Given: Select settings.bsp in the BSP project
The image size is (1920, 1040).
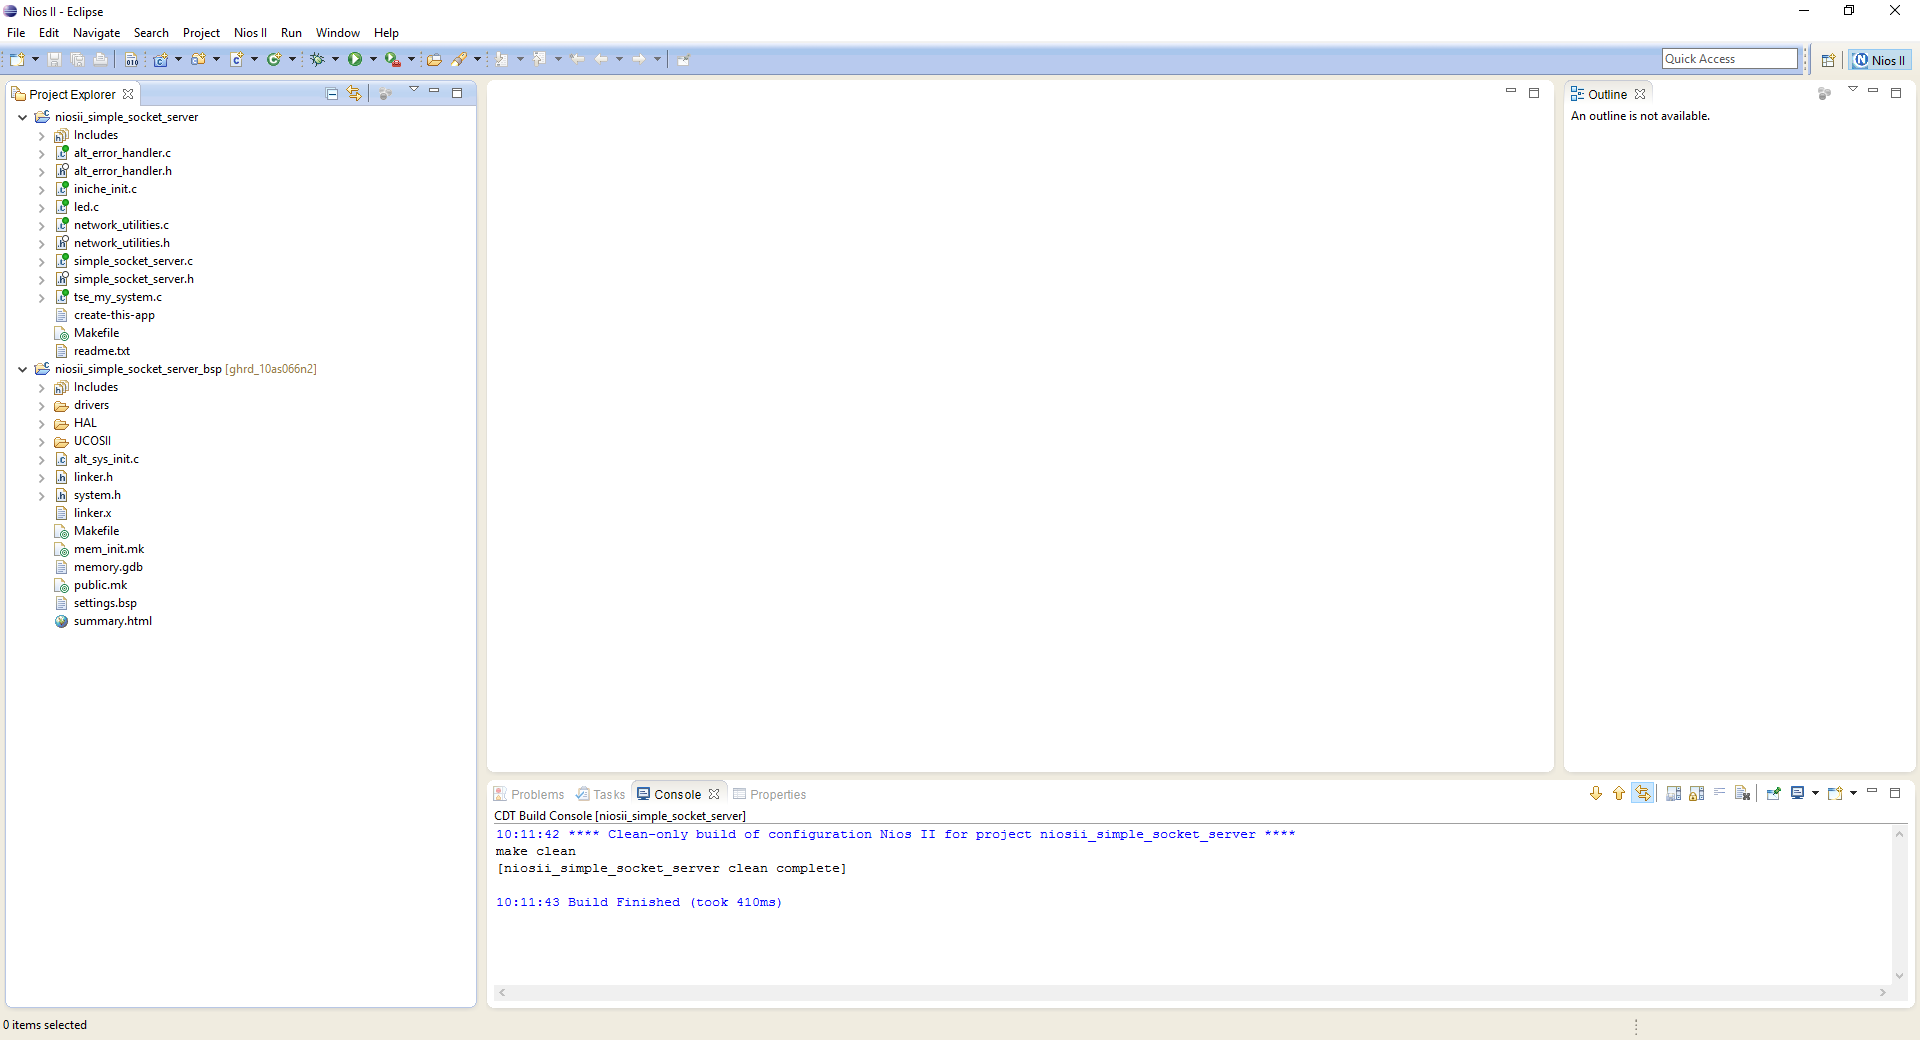Looking at the screenshot, I should click(x=105, y=603).
